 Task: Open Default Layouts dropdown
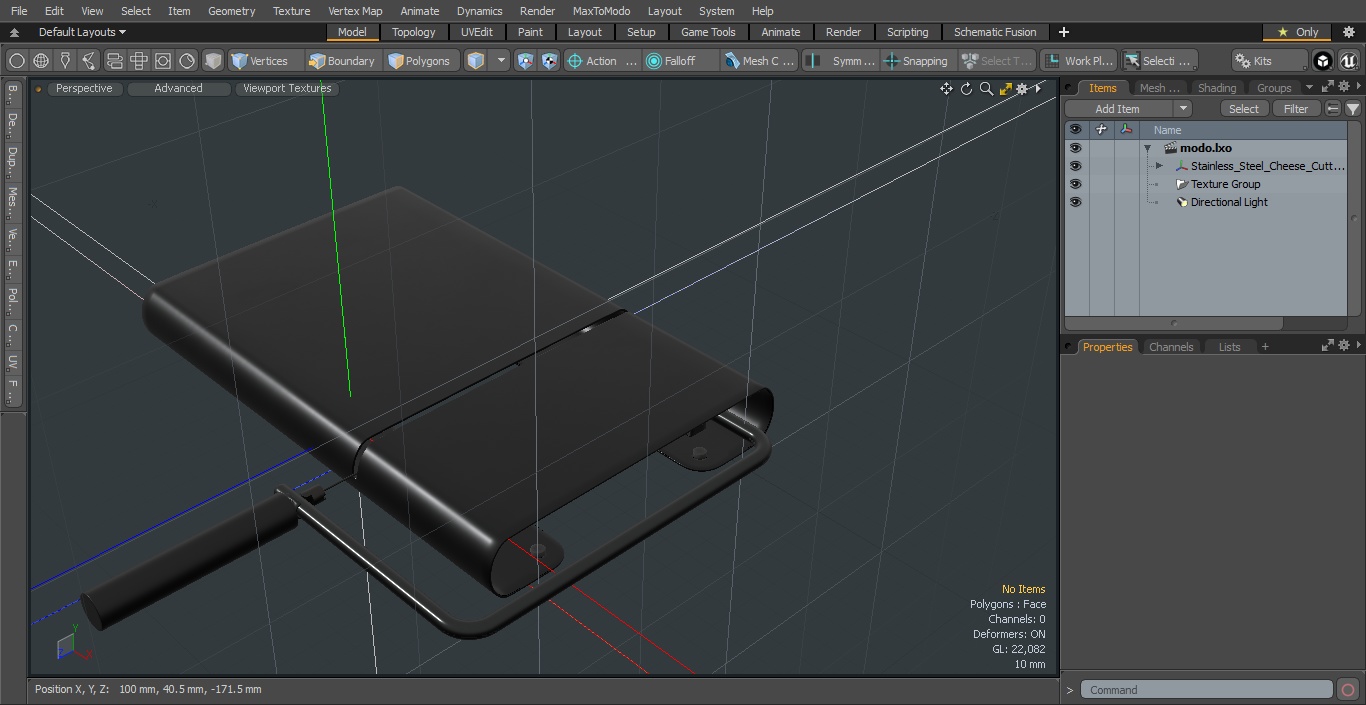82,32
